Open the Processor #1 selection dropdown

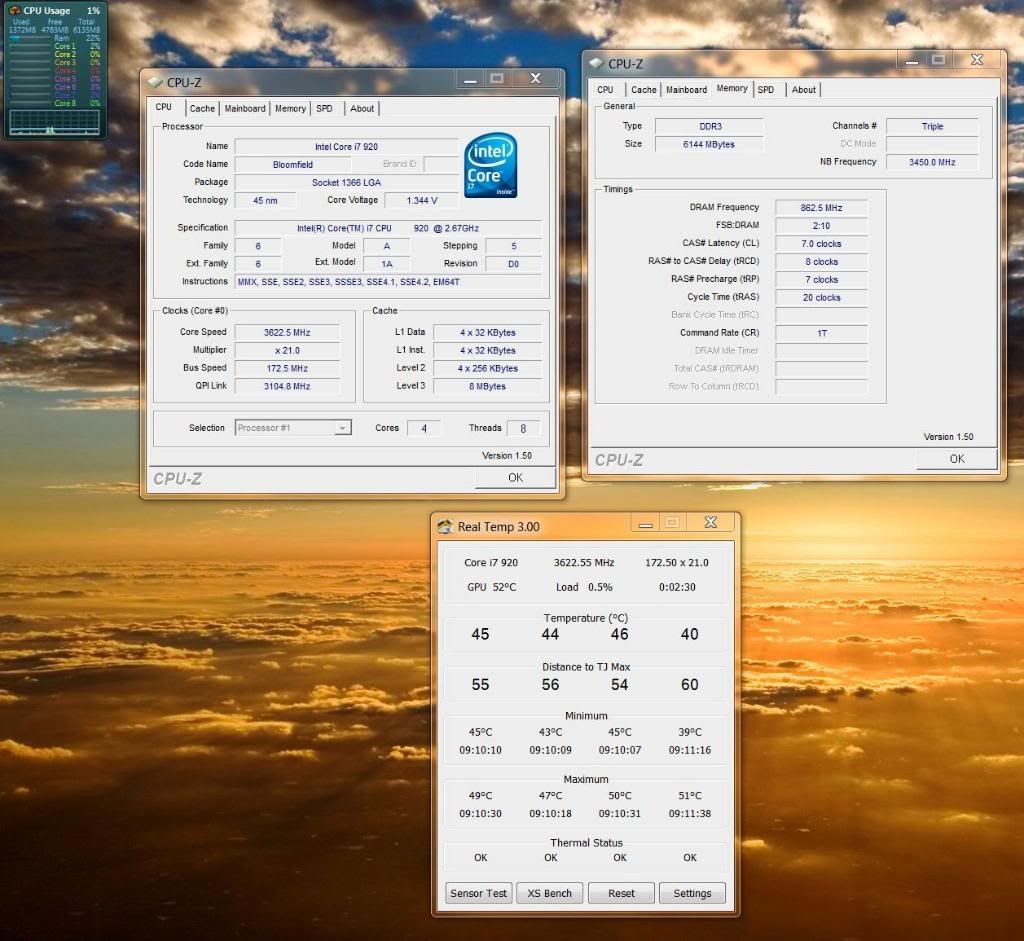tap(342, 428)
